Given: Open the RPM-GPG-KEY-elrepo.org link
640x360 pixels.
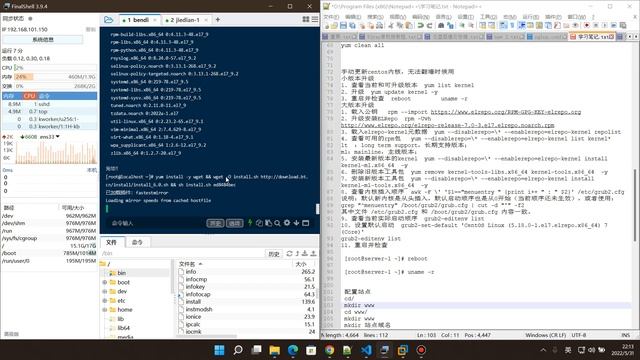Looking at the screenshot, I should [506, 112].
